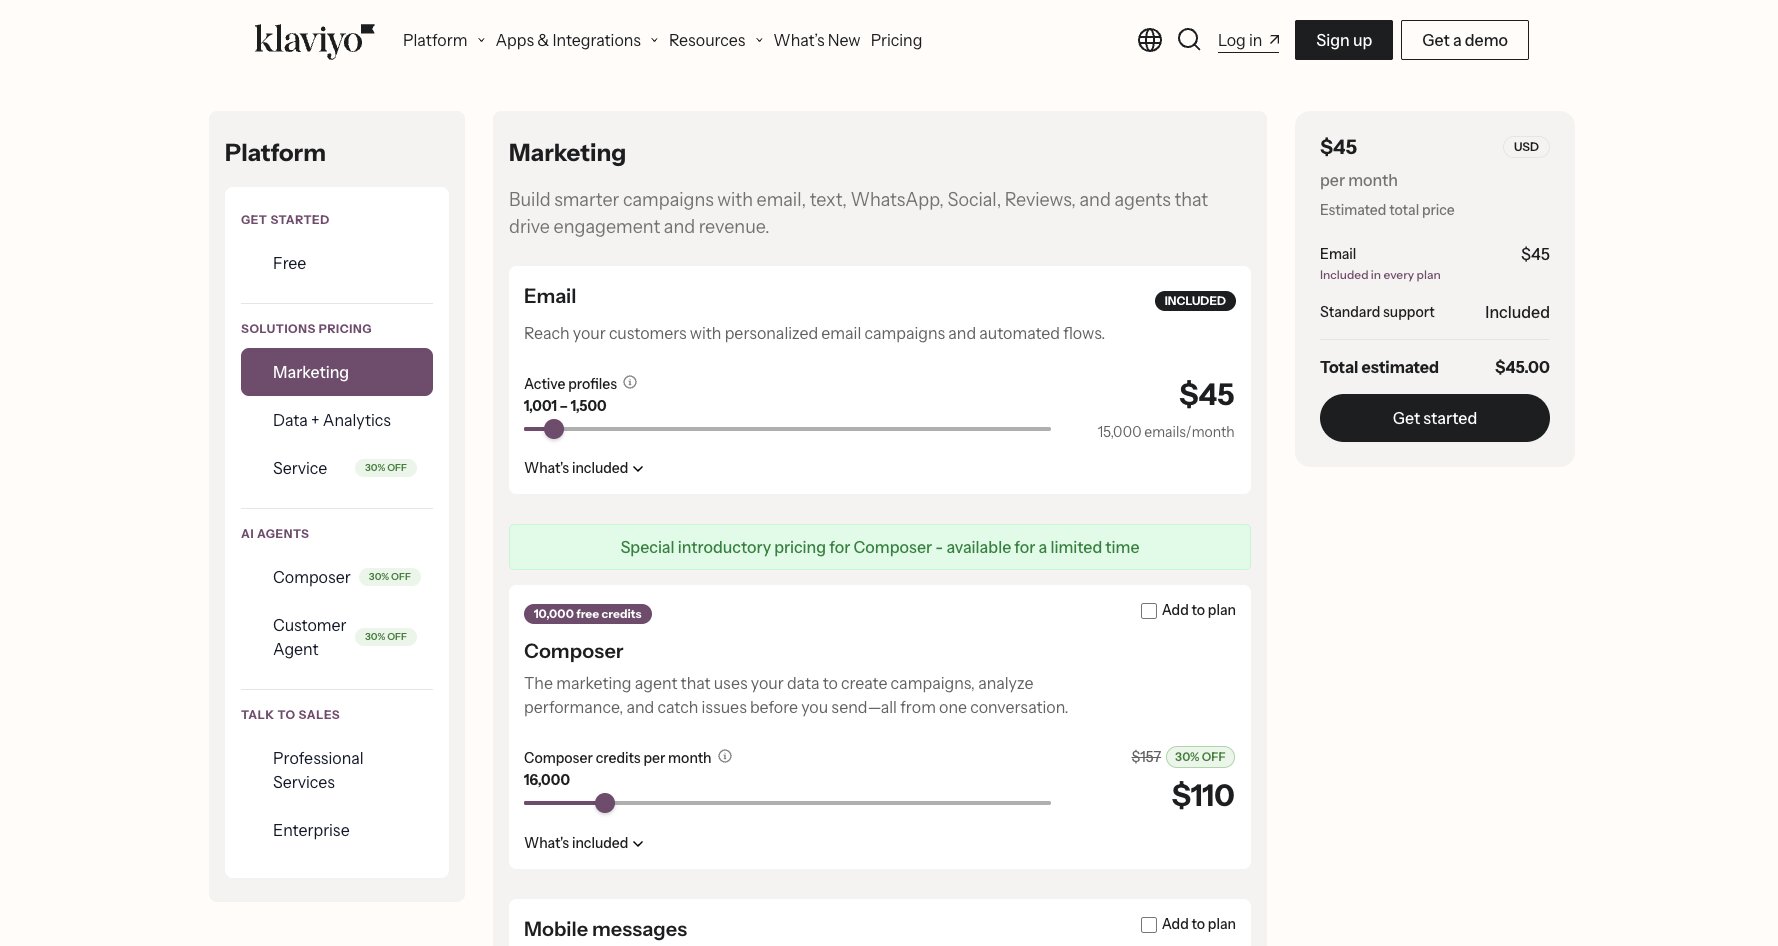Click the Klaviyo logo
The width and height of the screenshot is (1778, 946).
pyautogui.click(x=314, y=40)
